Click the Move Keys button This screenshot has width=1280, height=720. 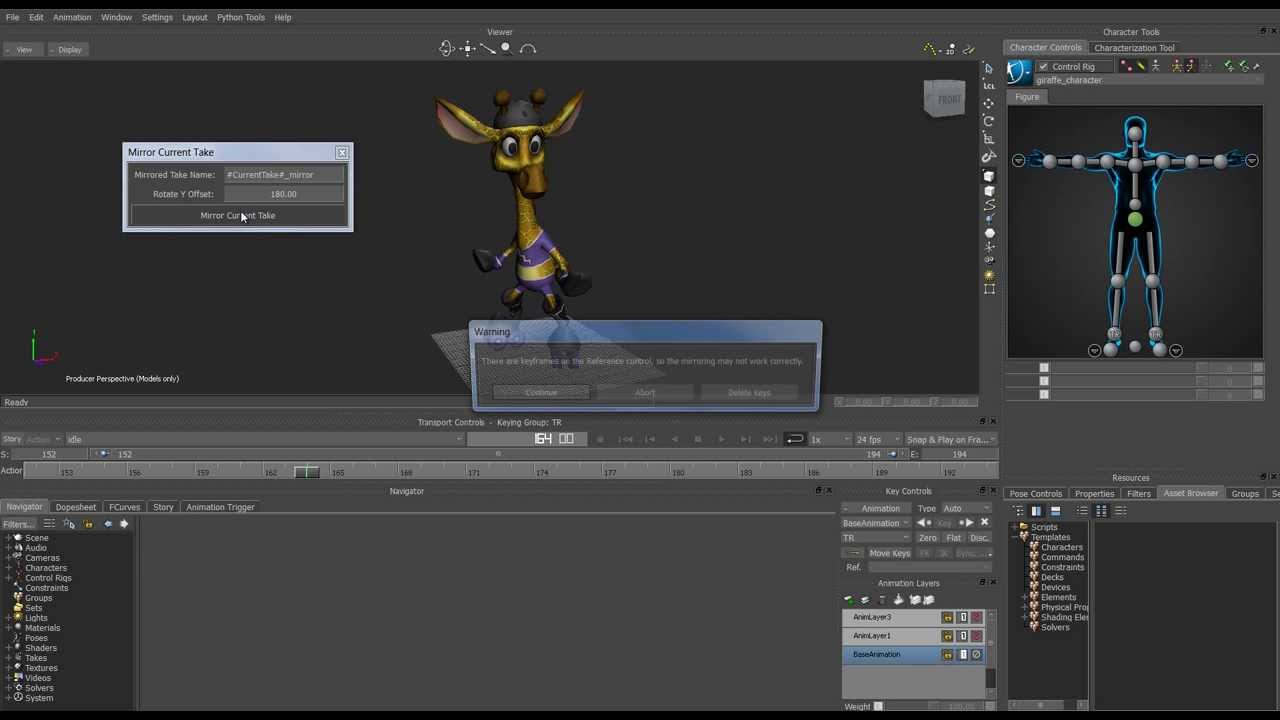tap(889, 553)
